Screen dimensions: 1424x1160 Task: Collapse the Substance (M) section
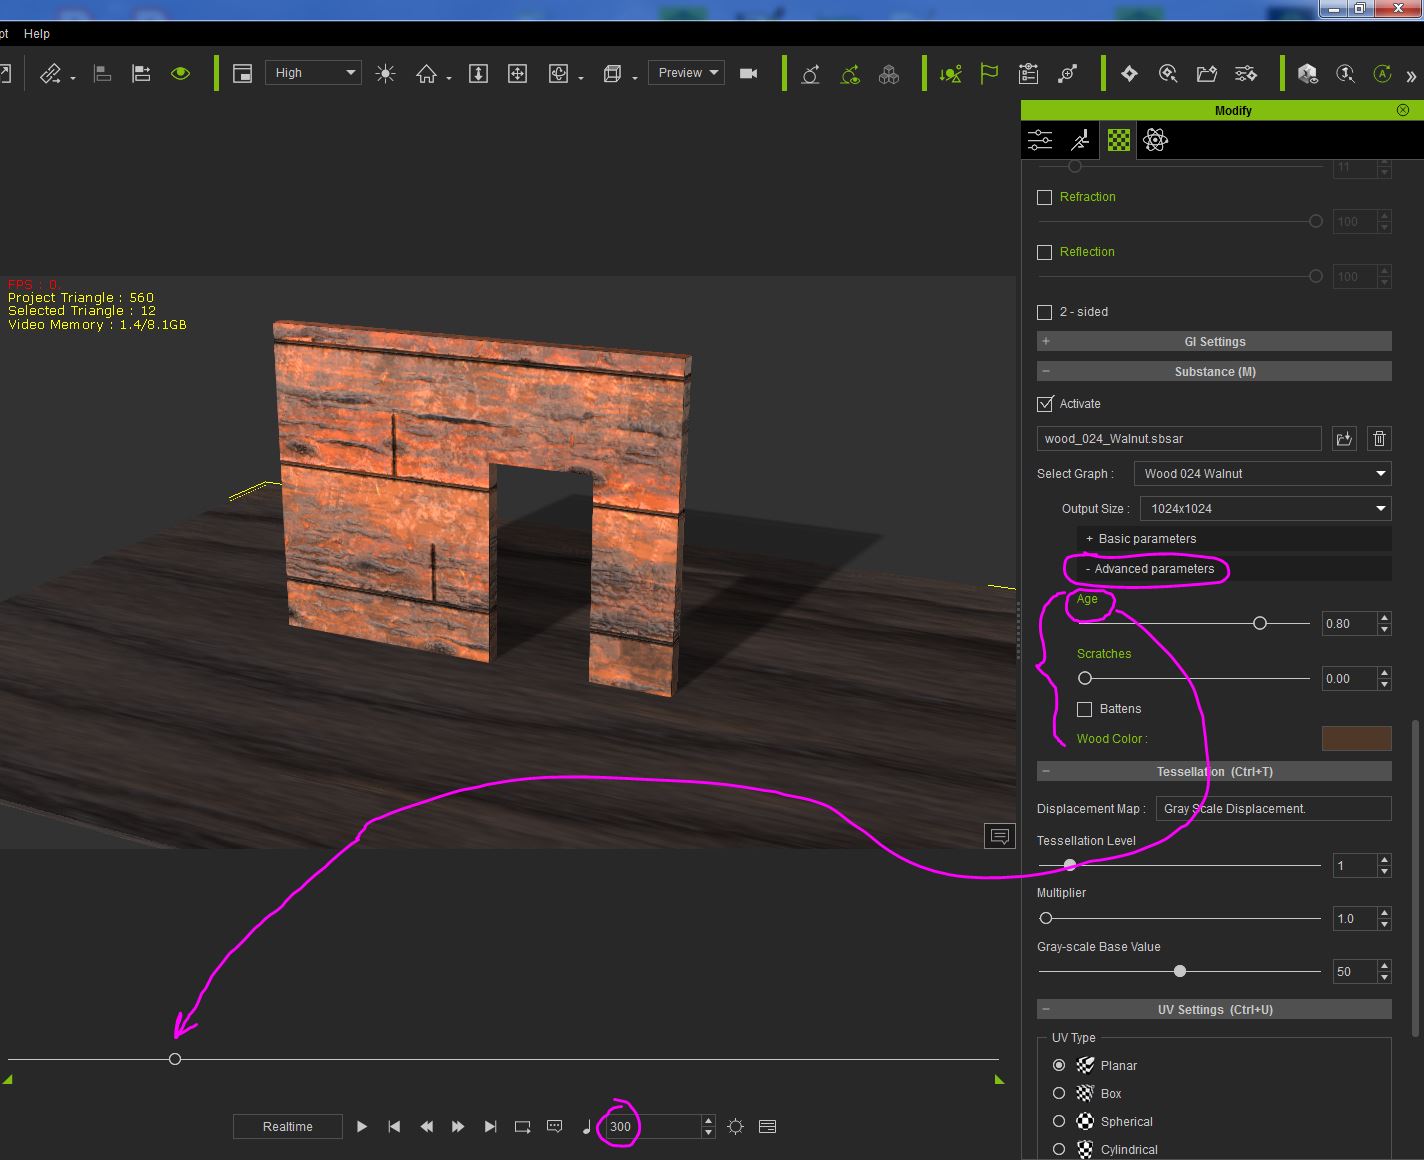coord(1214,372)
